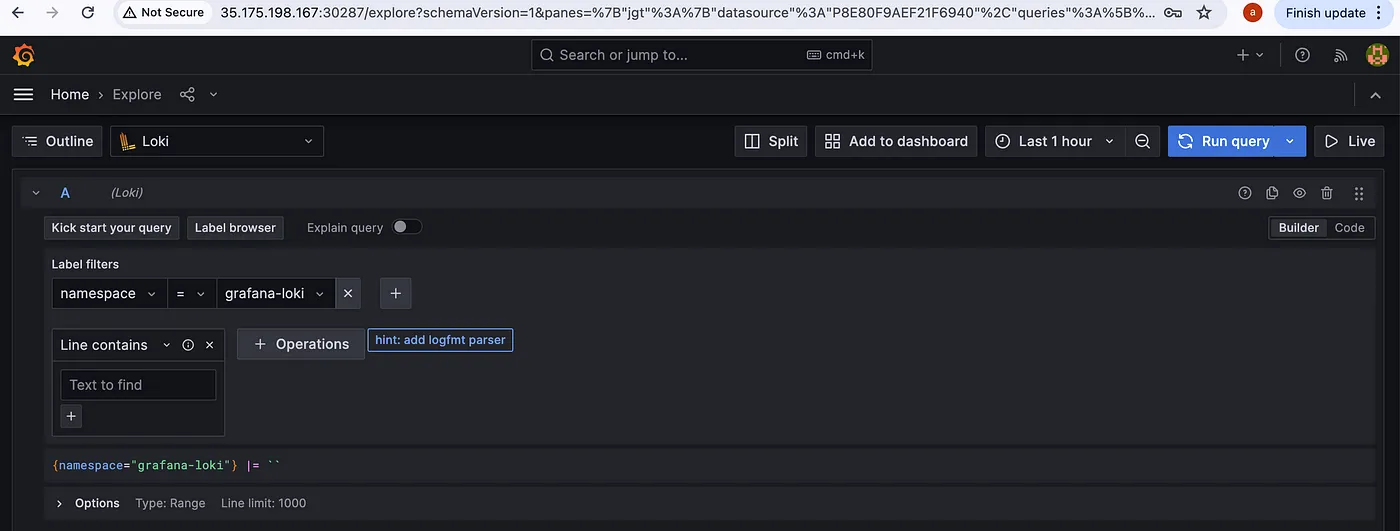
Task: Click the Line contains info icon
Action: point(188,345)
